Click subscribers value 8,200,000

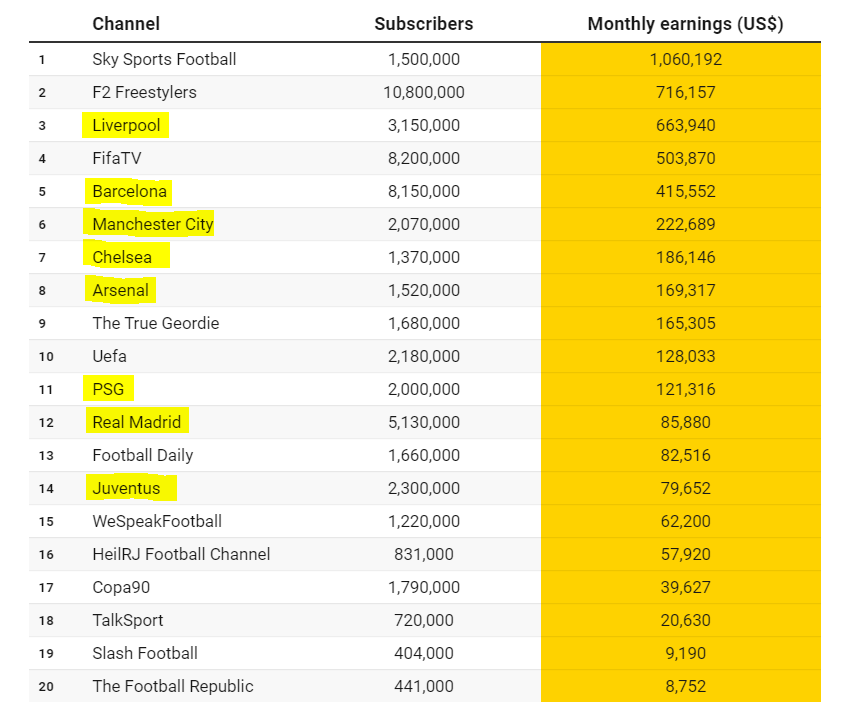pos(423,158)
